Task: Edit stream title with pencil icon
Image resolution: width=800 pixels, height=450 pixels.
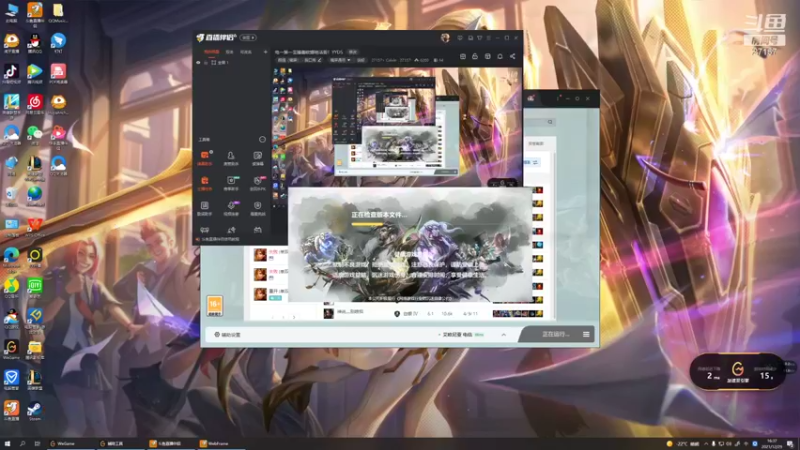Action: pos(319,60)
